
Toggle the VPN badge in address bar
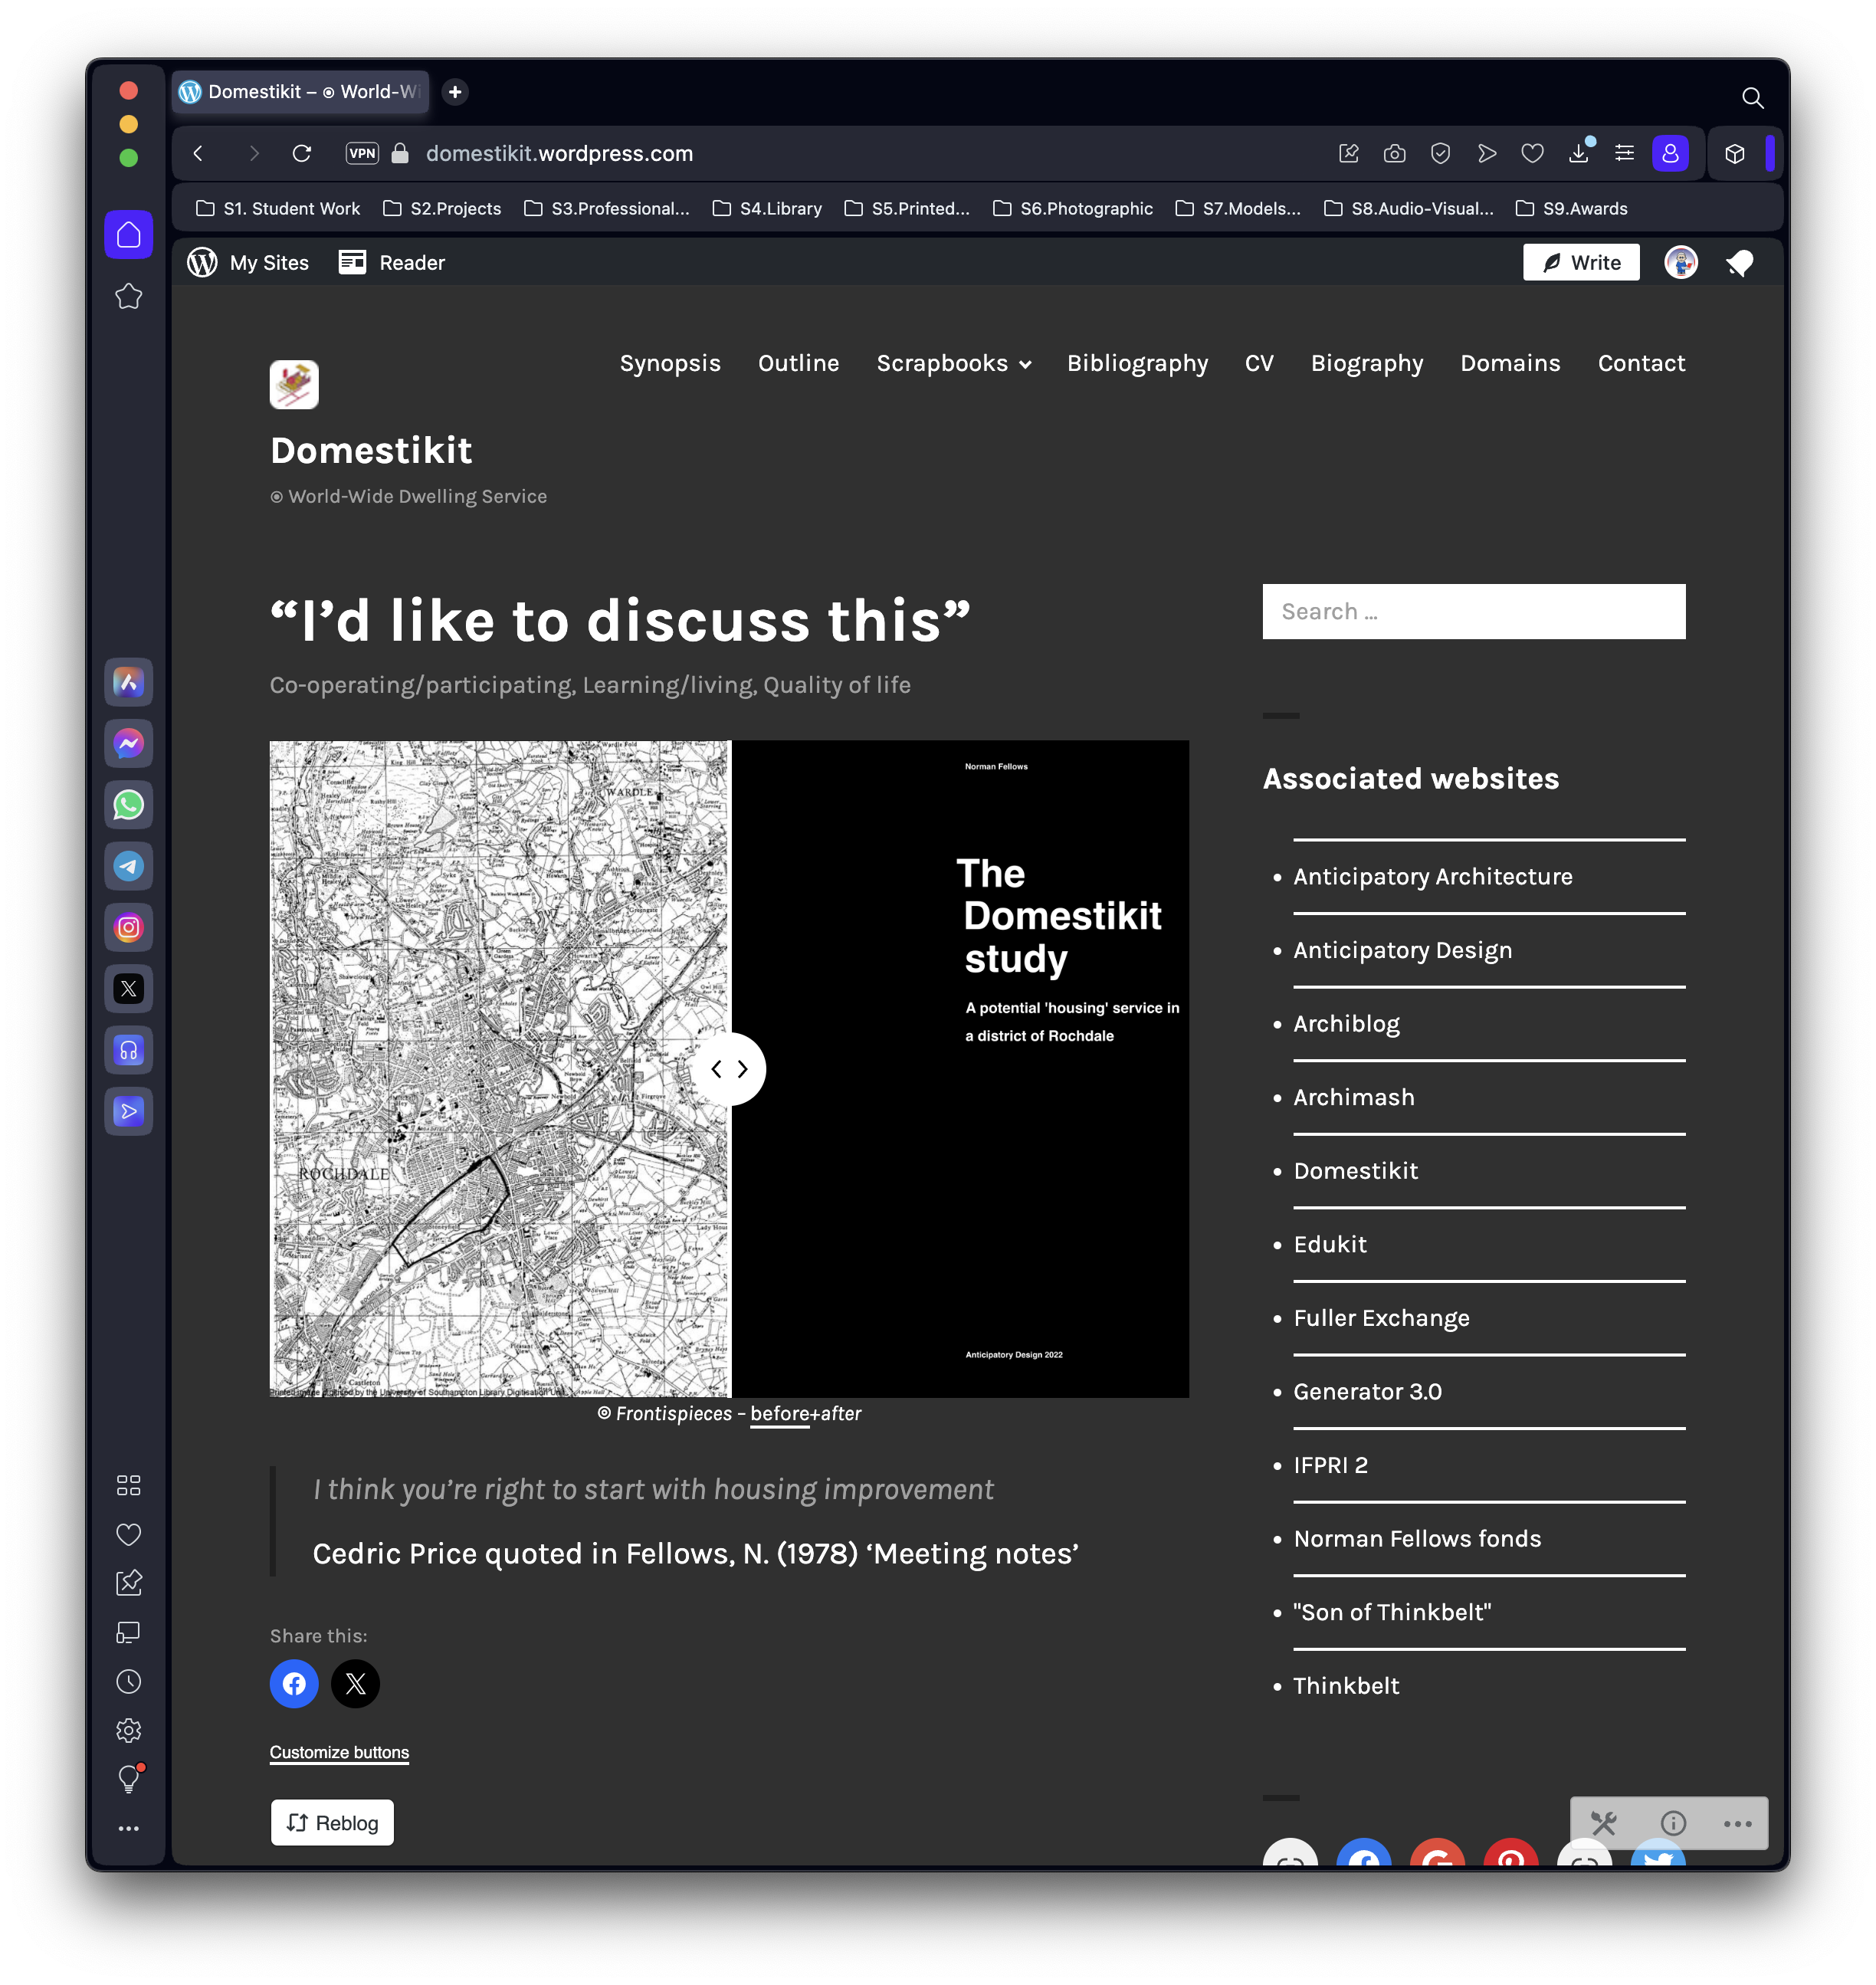[362, 153]
